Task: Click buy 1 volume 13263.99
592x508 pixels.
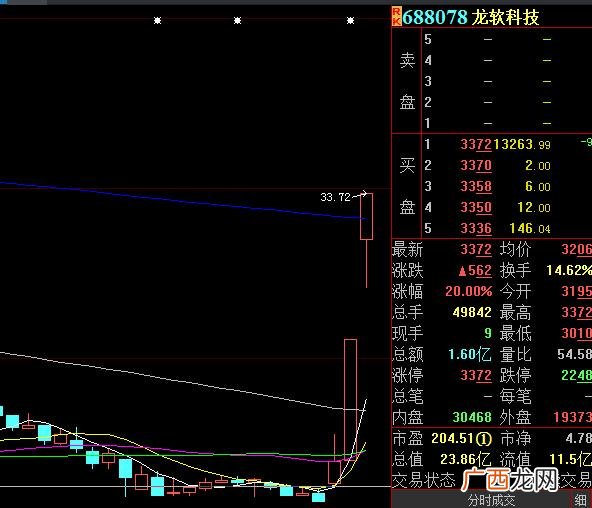Action: 522,145
